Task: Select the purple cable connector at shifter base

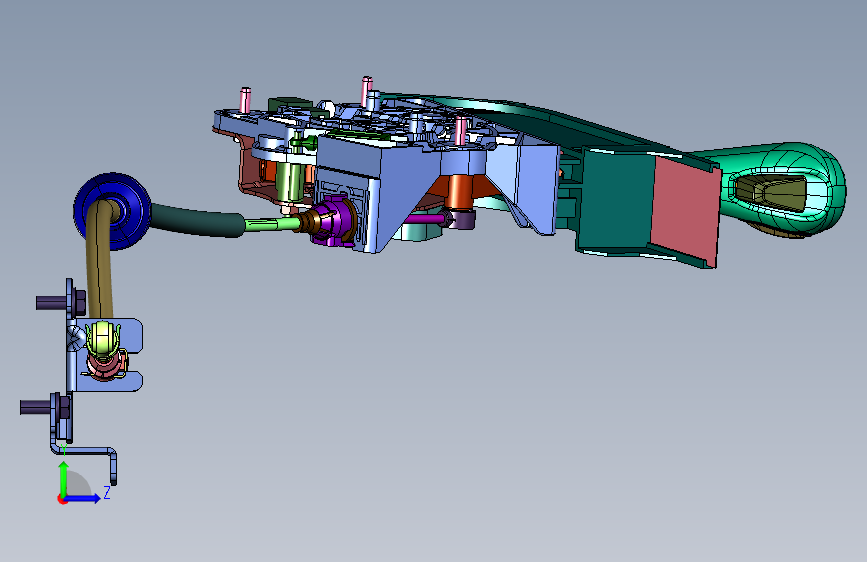Action: (333, 221)
